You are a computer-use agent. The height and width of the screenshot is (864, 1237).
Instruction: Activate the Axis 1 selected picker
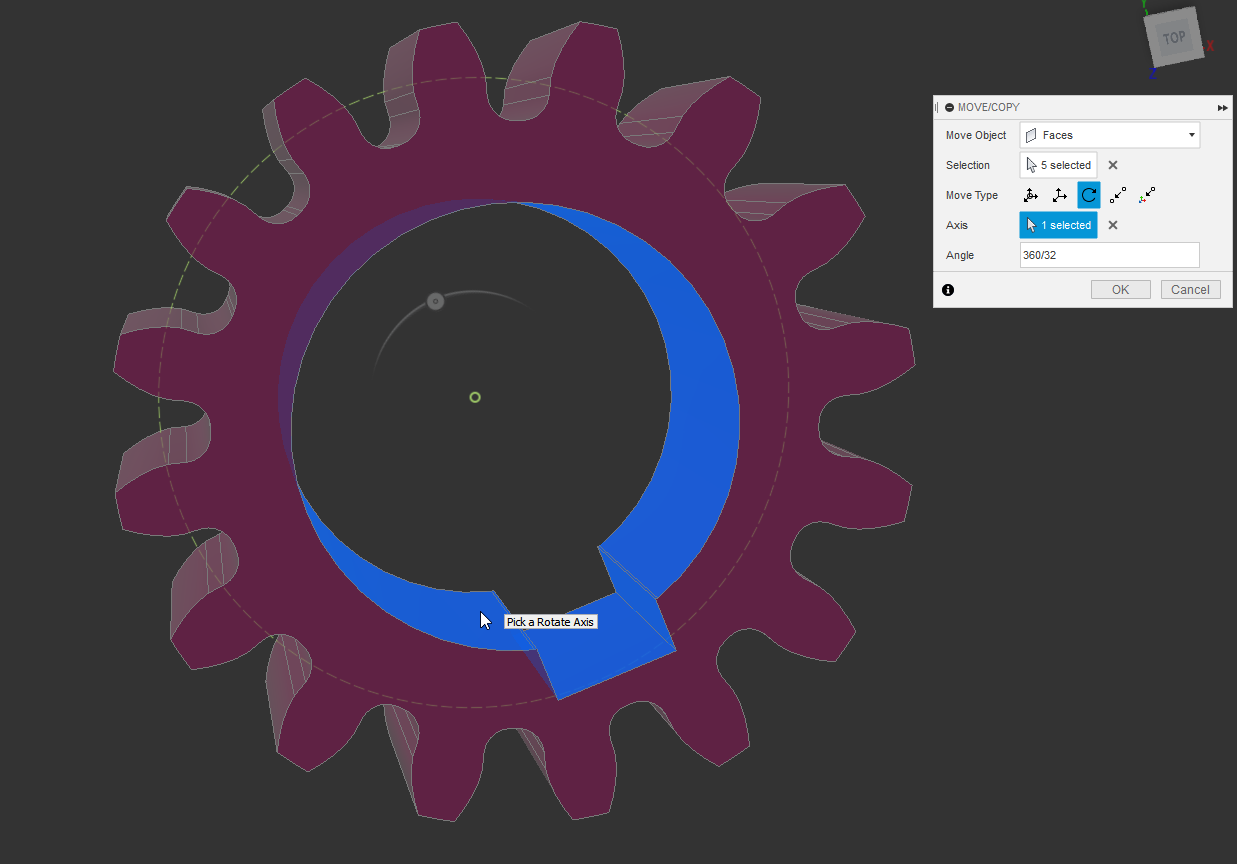(1058, 225)
